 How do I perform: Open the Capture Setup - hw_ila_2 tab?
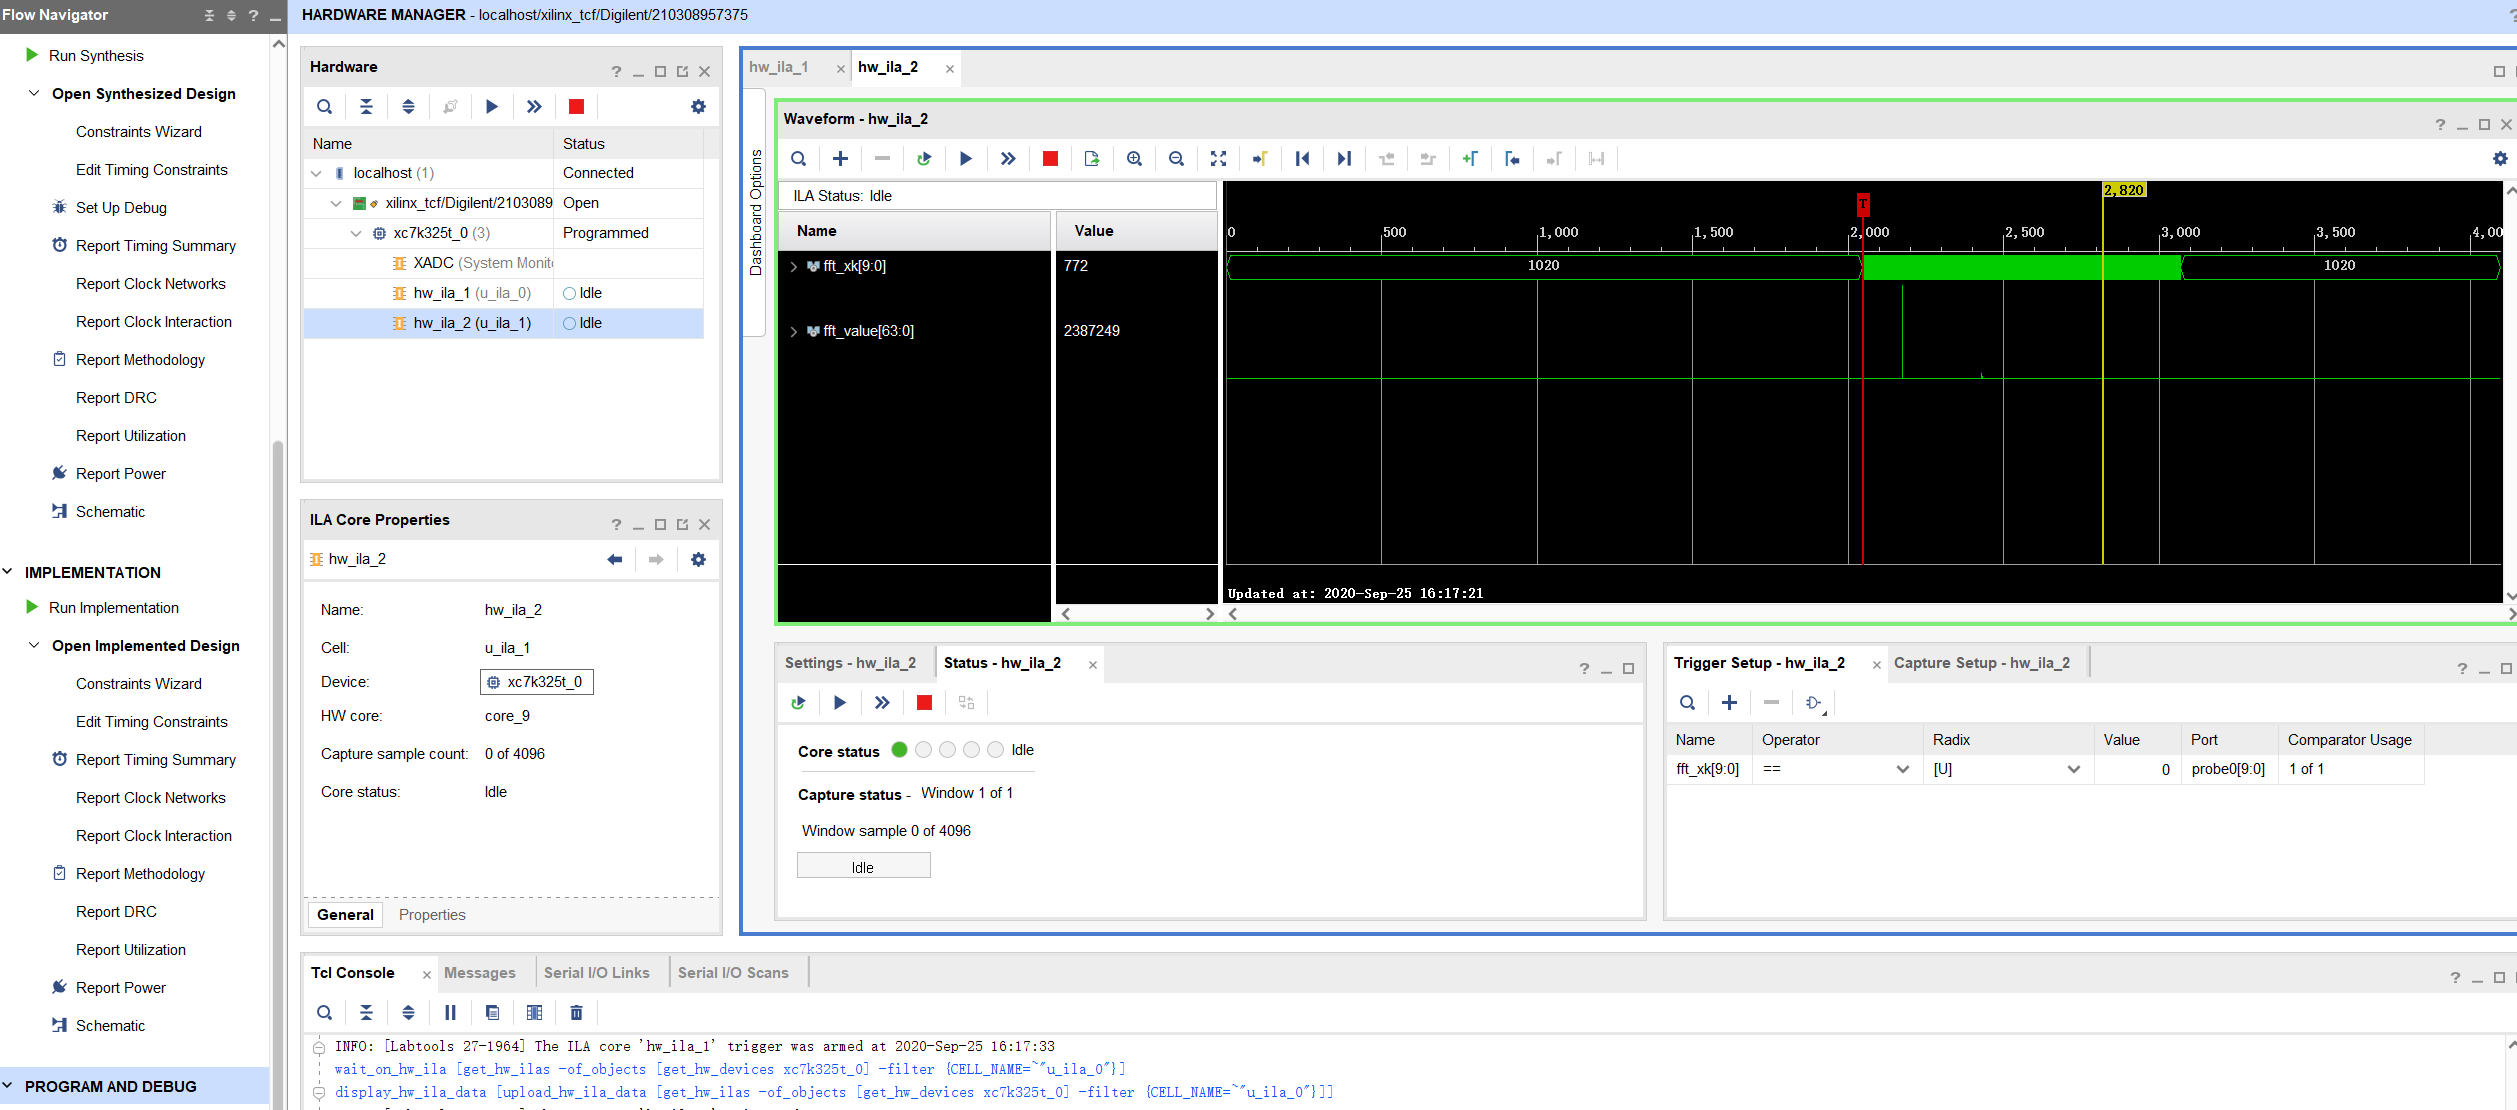point(1981,663)
